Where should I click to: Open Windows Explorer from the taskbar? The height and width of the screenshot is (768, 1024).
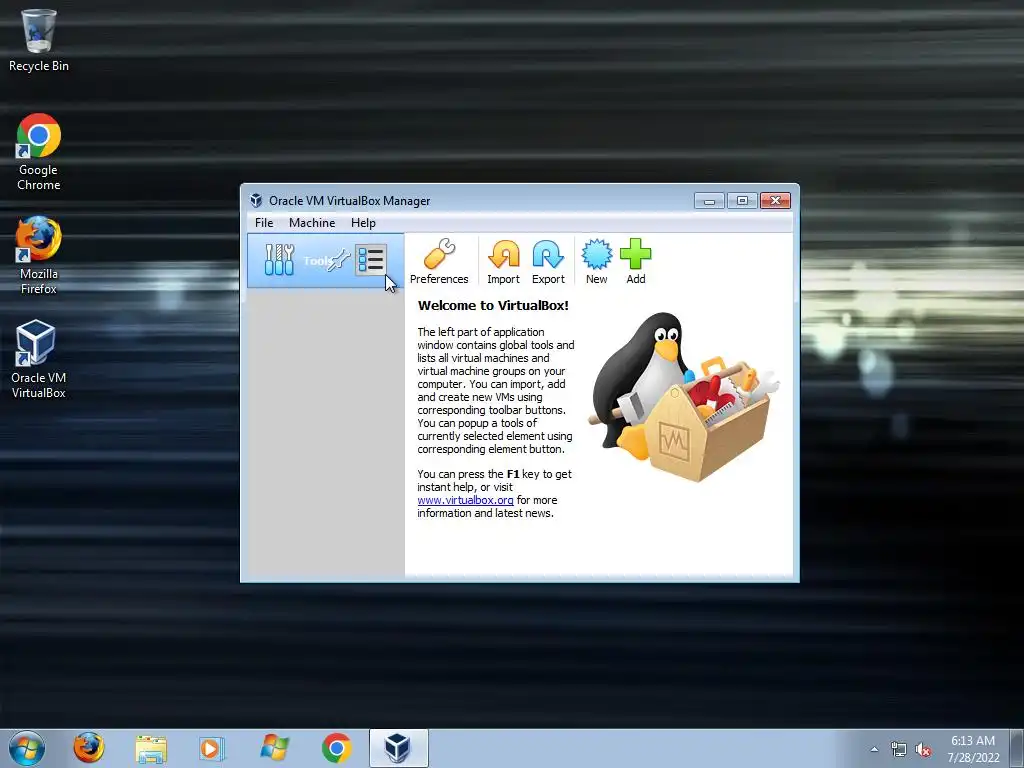point(151,748)
